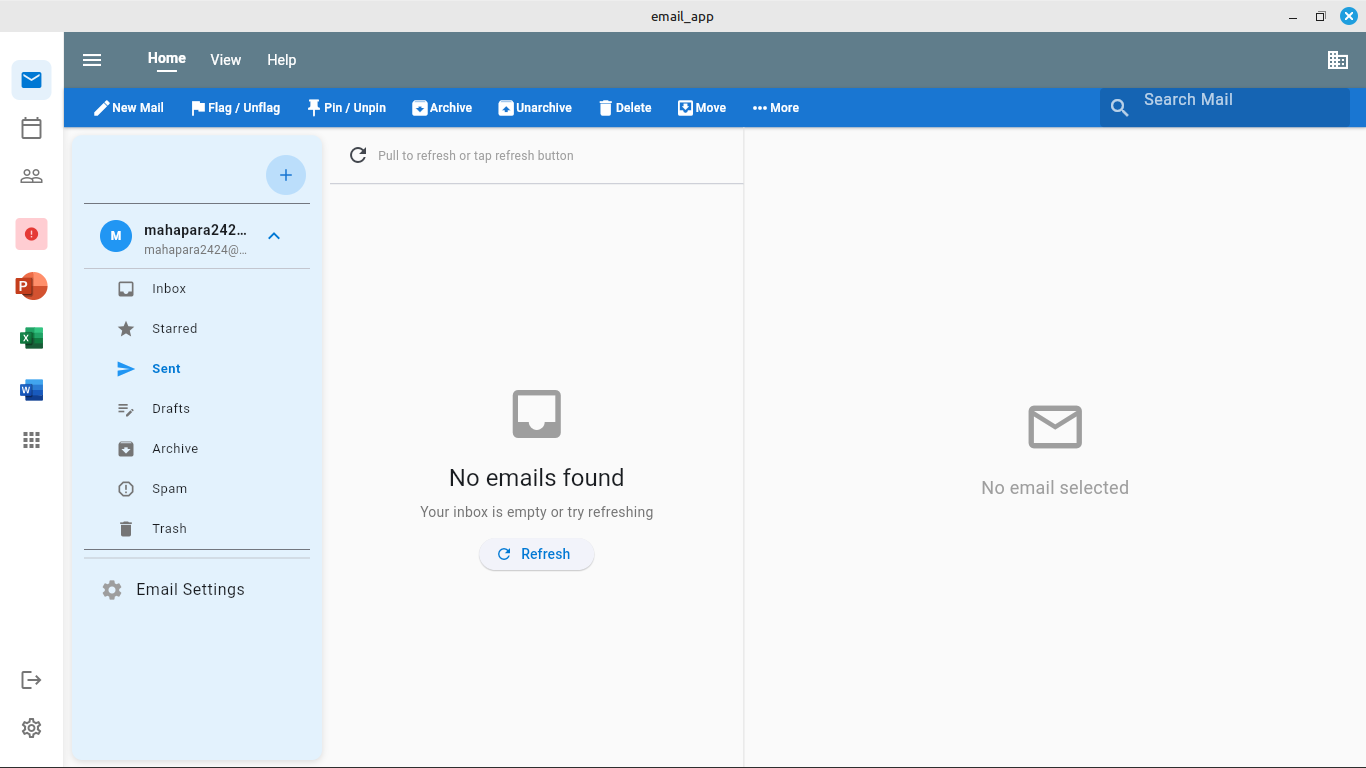Image resolution: width=1366 pixels, height=768 pixels.
Task: Open the More options dropdown
Action: (775, 108)
